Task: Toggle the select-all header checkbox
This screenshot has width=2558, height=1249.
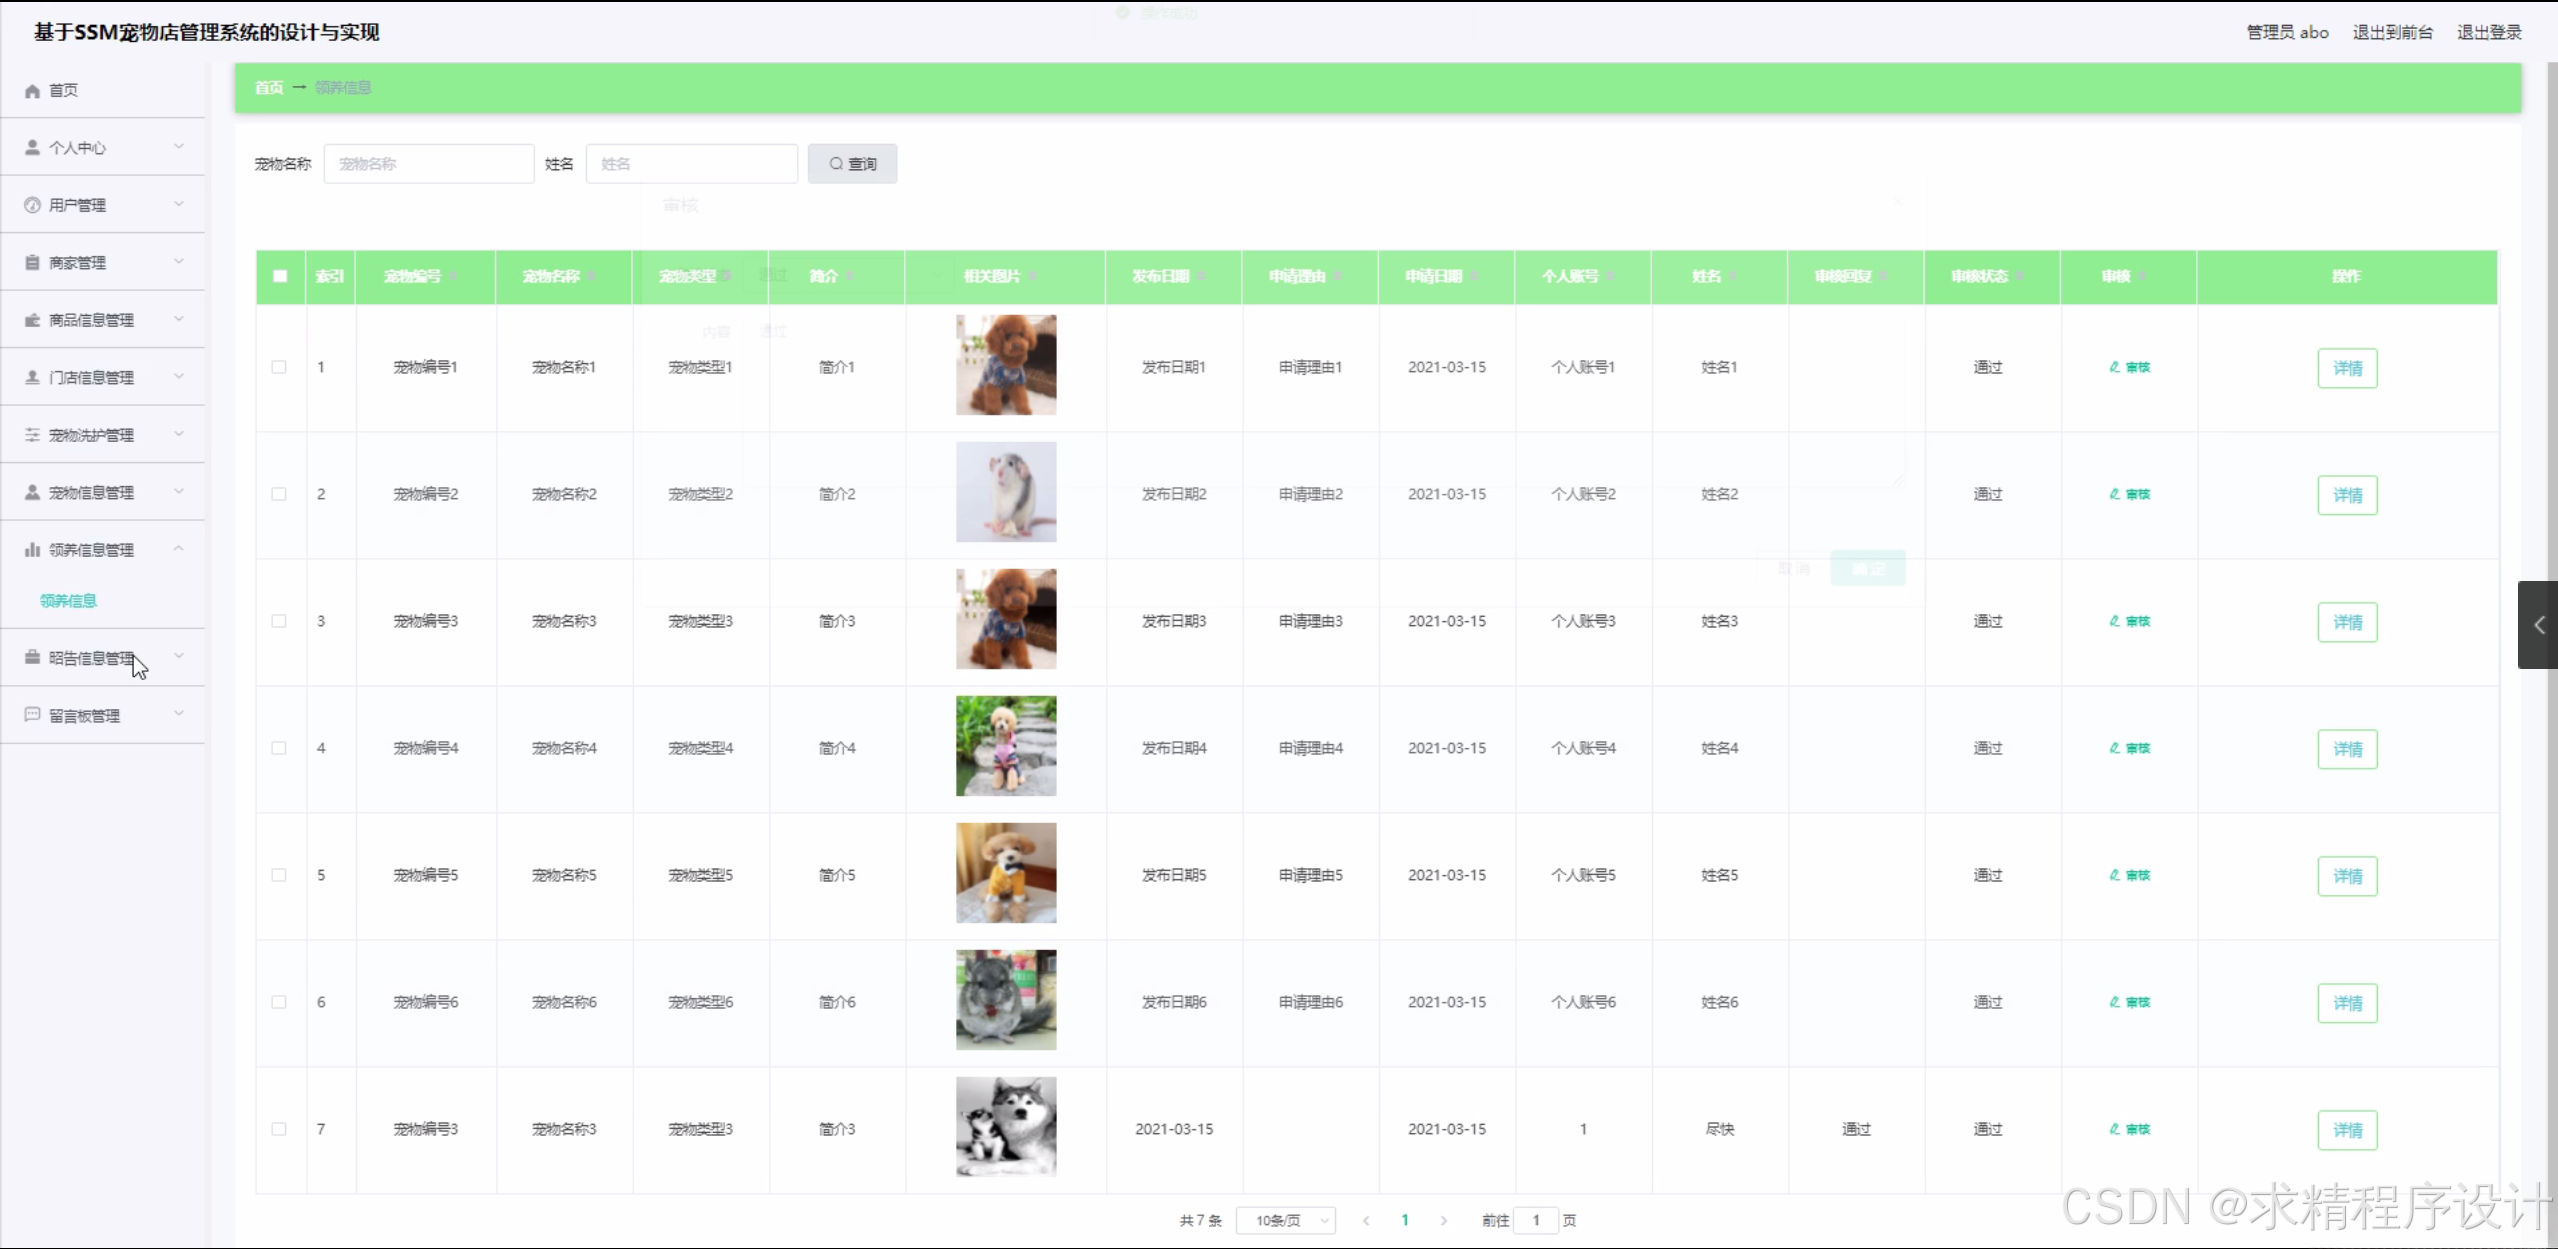Action: tap(280, 276)
